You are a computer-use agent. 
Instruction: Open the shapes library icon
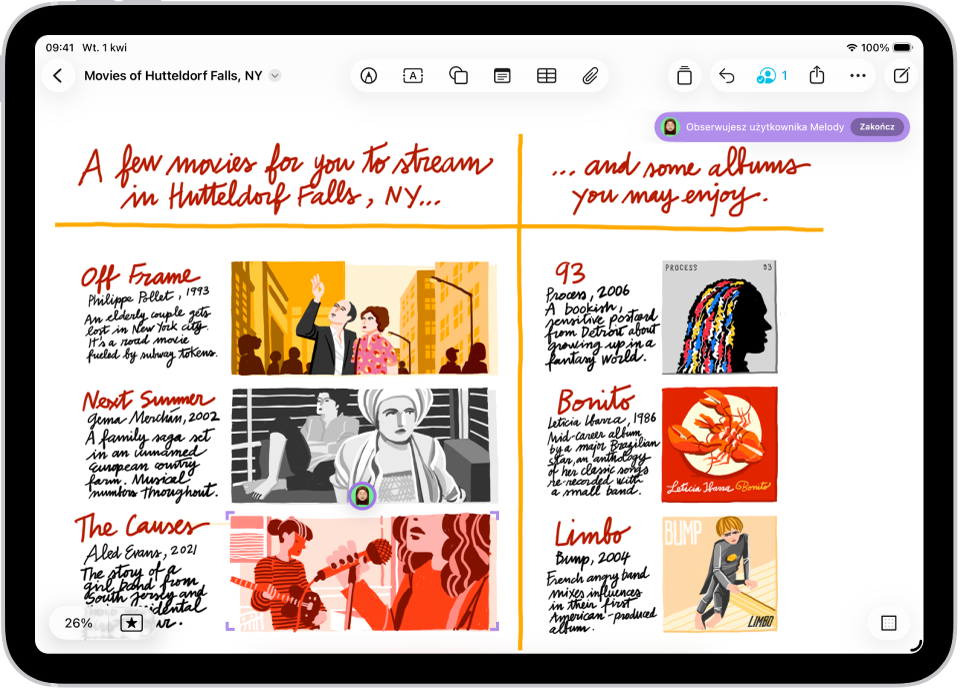458,76
